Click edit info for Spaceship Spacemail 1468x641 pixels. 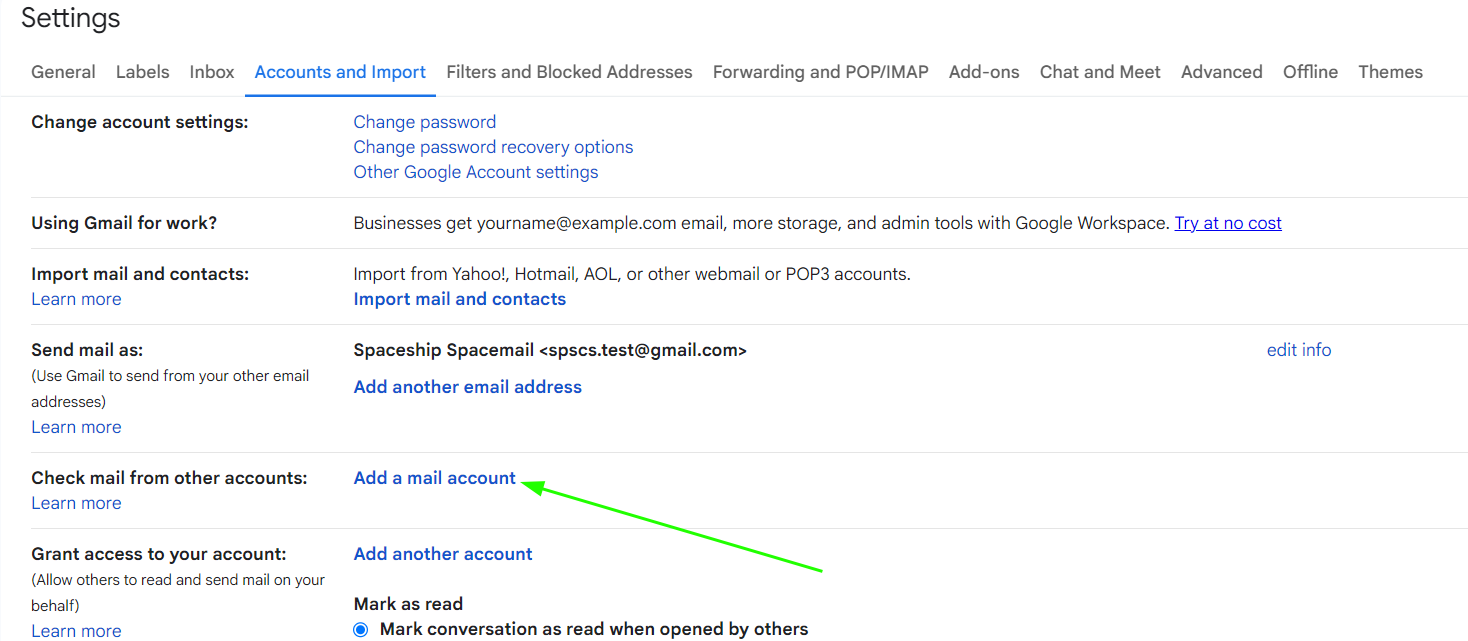click(1298, 349)
